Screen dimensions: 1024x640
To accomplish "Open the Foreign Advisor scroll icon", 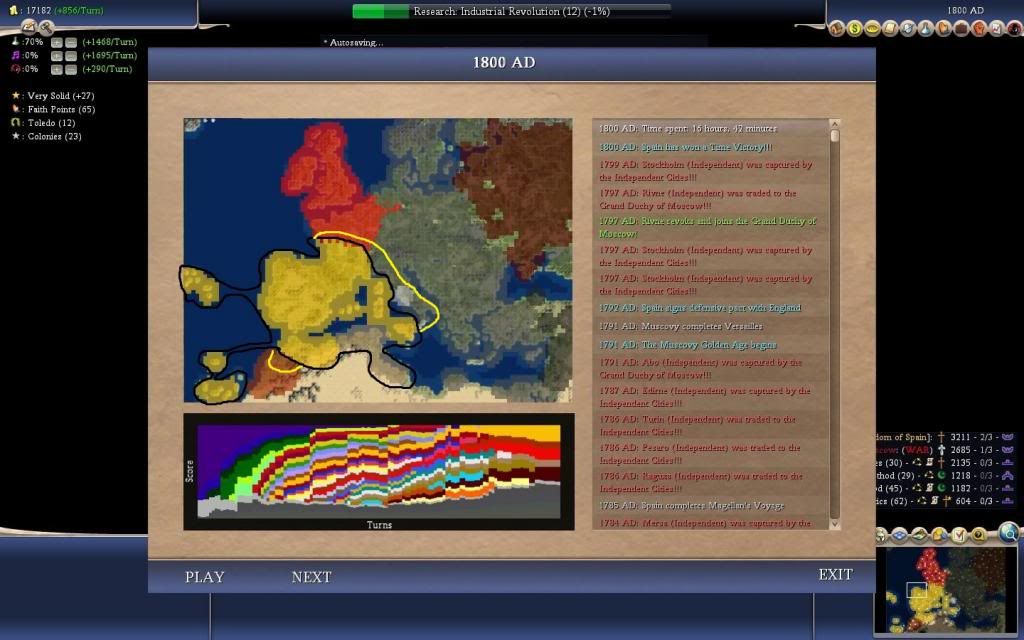I will coord(890,28).
